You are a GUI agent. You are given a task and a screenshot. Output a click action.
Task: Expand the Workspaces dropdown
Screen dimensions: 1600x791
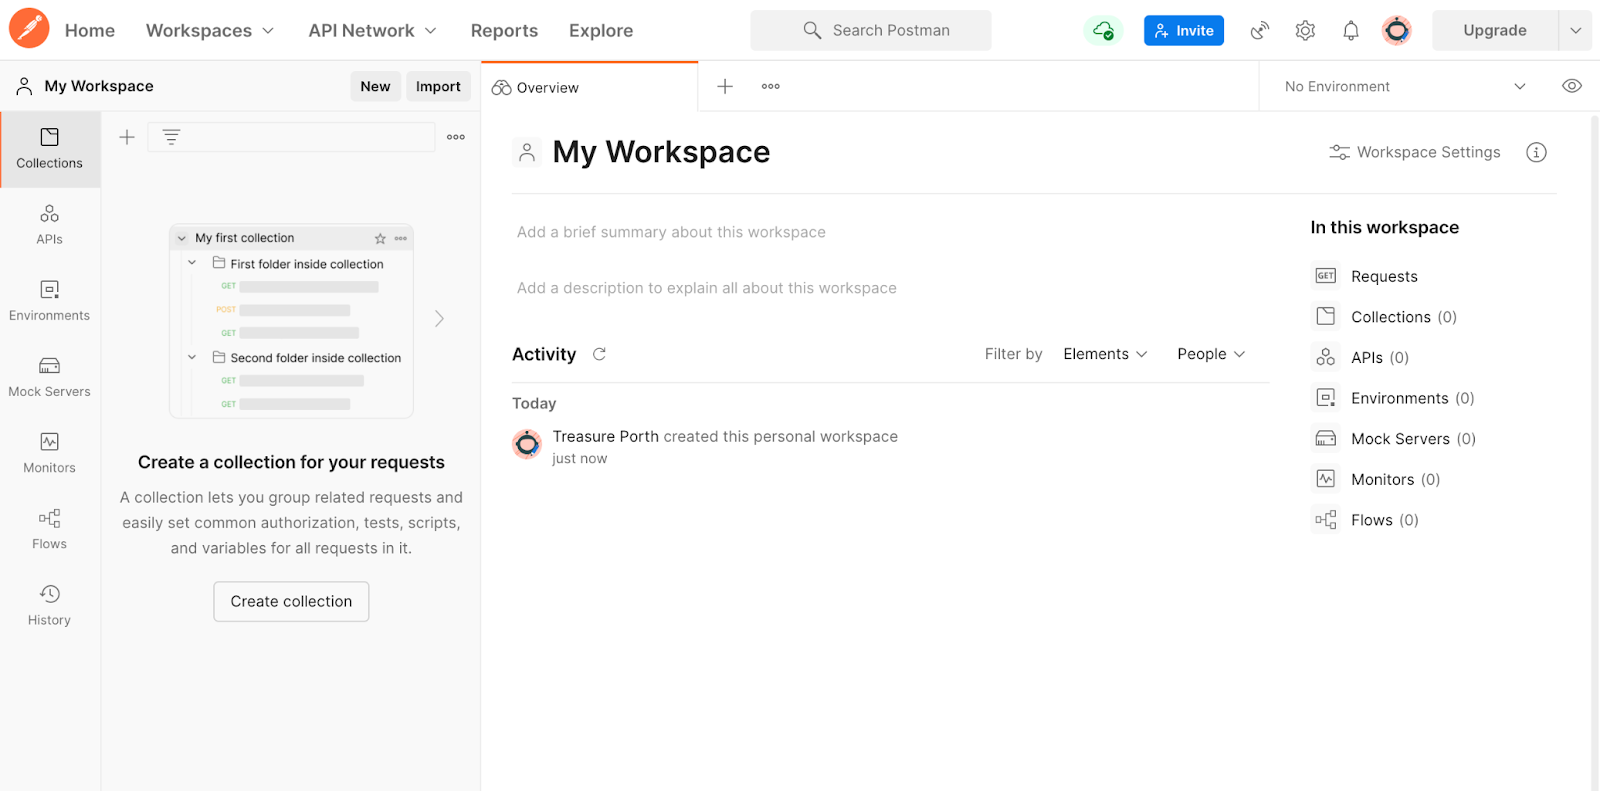pyautogui.click(x=210, y=30)
